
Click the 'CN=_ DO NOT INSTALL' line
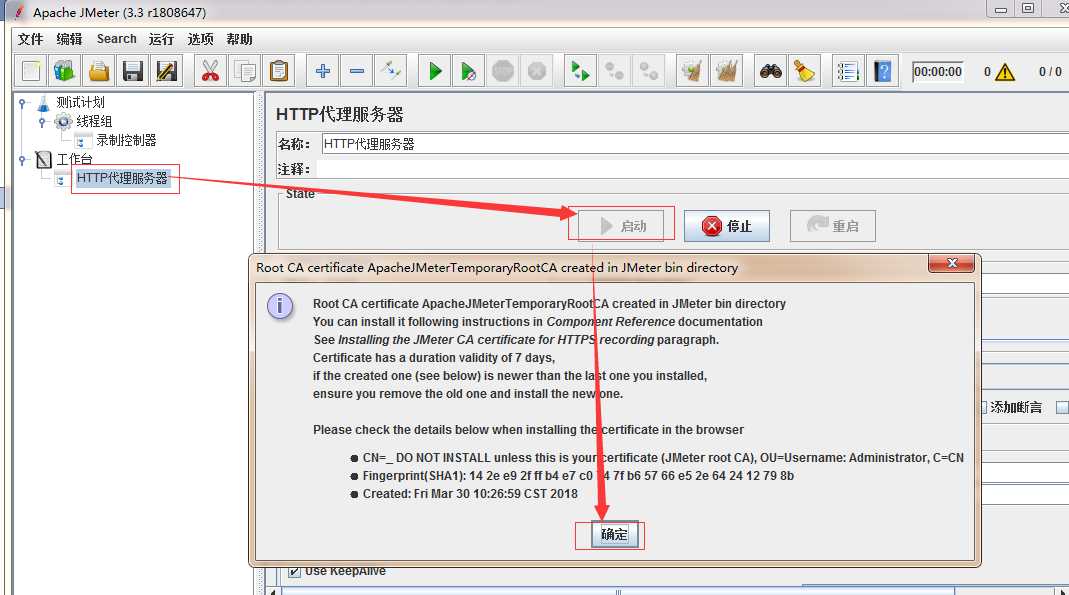(663, 458)
